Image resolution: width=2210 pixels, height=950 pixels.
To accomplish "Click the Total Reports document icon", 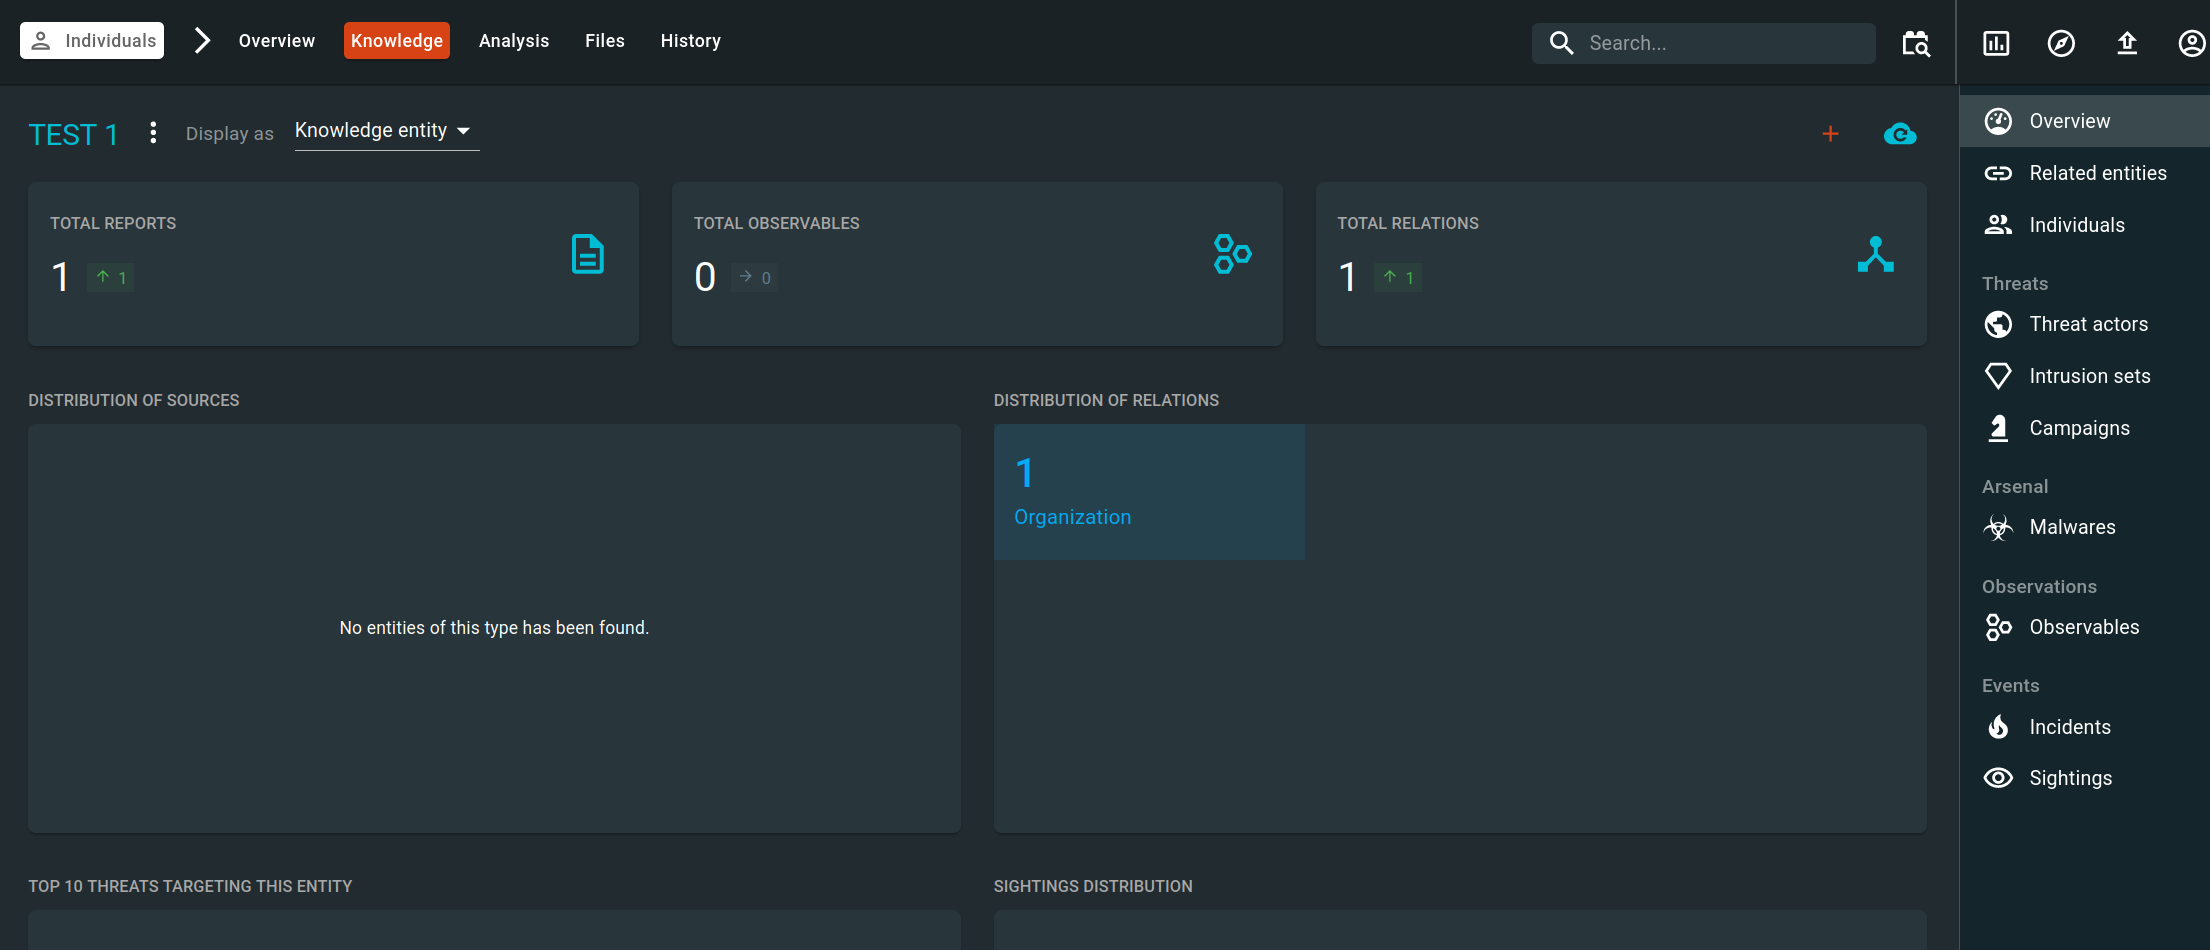I will 588,254.
